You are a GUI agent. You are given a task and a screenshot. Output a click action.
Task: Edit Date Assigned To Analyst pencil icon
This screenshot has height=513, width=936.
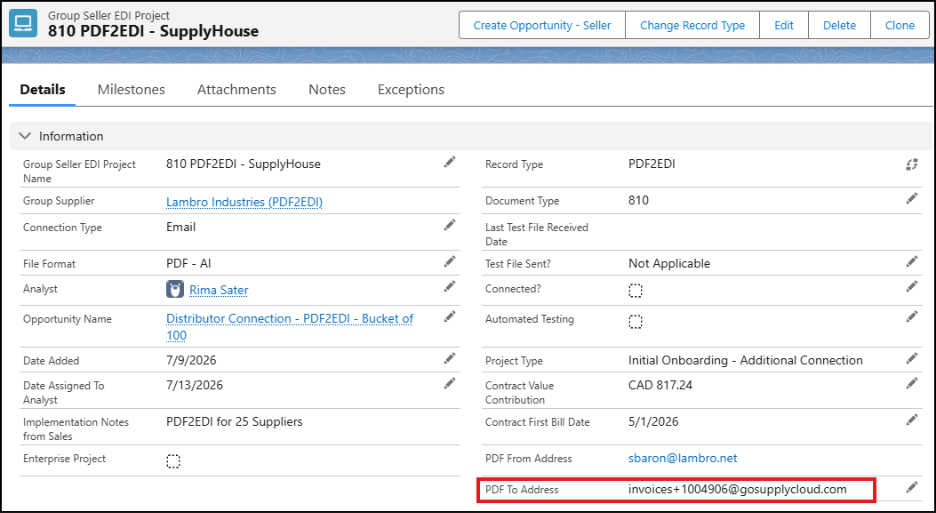point(449,383)
